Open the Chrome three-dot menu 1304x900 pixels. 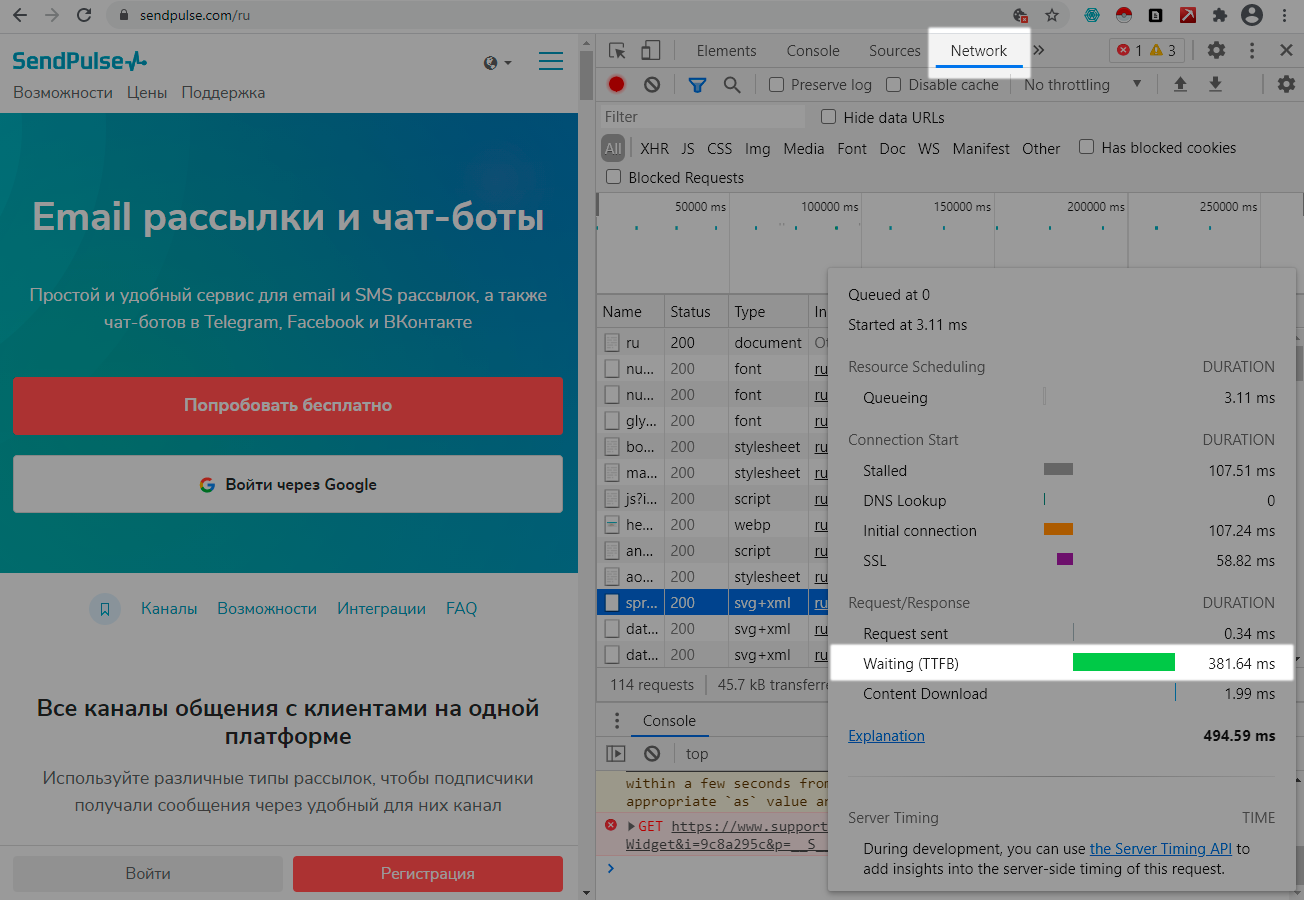coord(1285,15)
